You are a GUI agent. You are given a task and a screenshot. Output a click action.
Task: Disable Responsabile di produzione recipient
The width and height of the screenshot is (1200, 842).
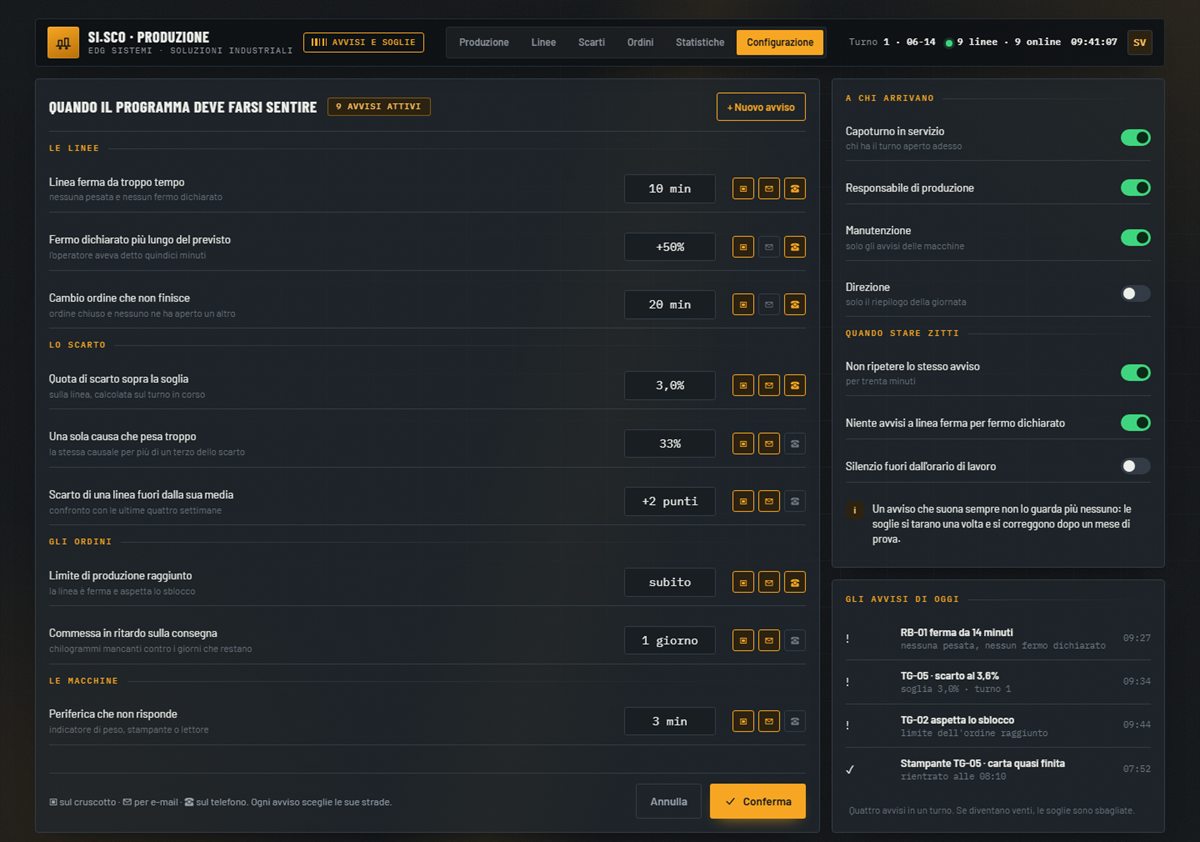tap(1135, 187)
